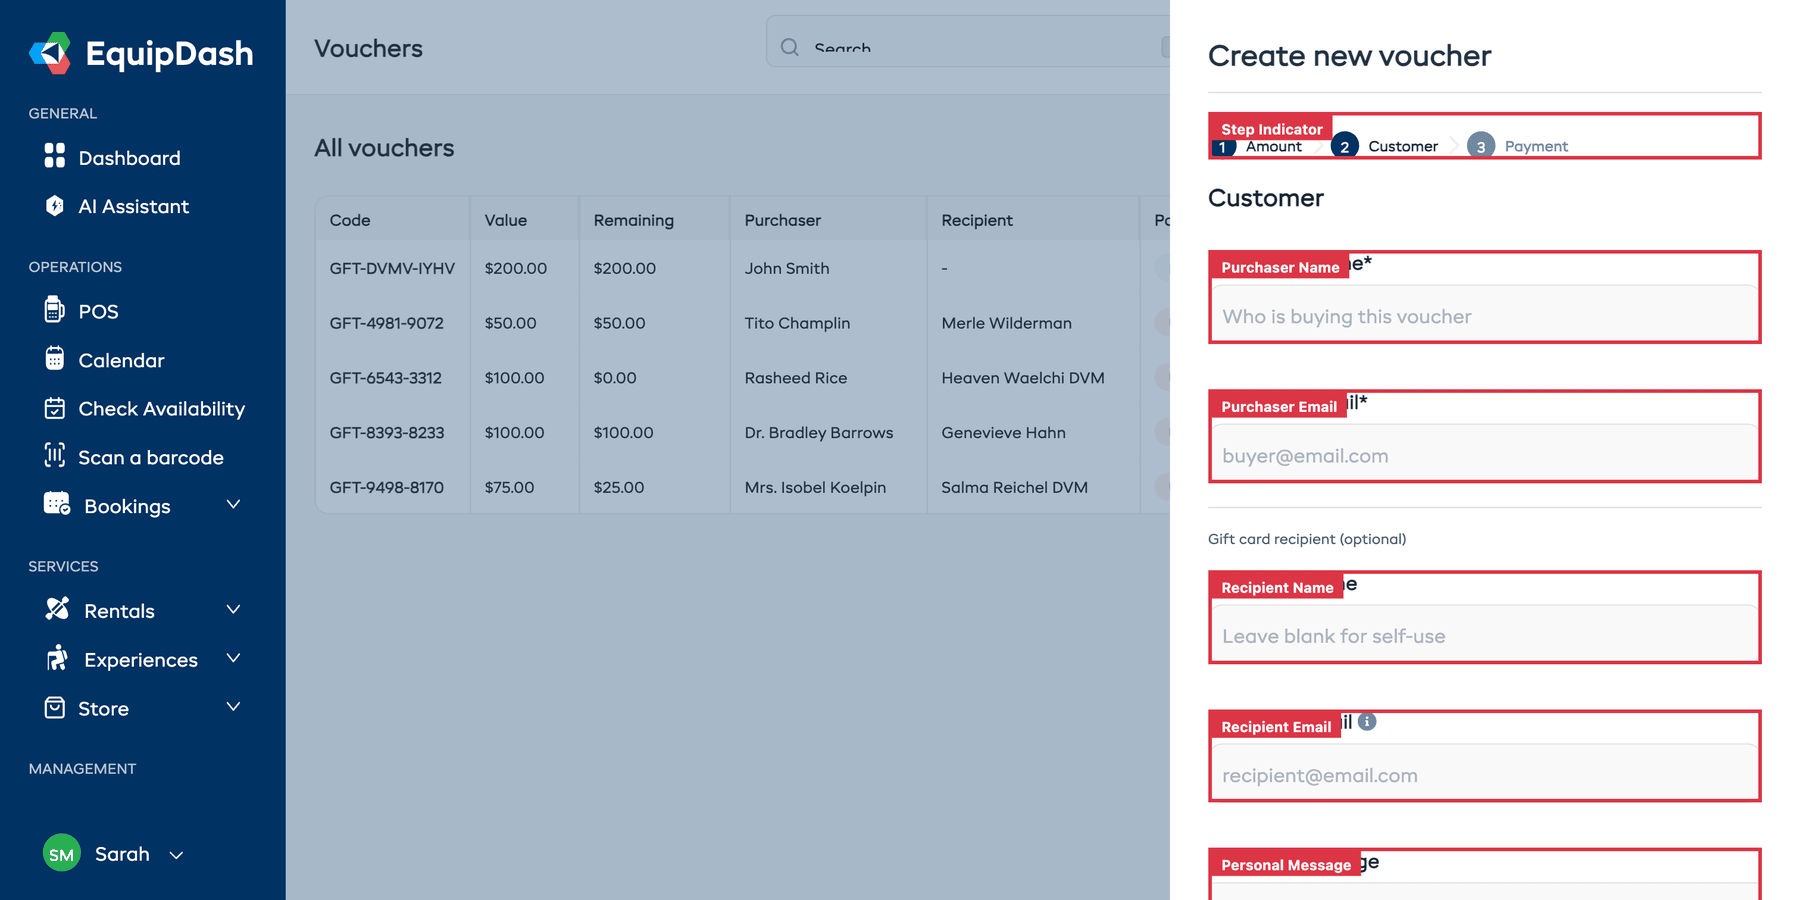The height and width of the screenshot is (900, 1800).
Task: Select the Check Availability icon
Action: tap(56, 408)
